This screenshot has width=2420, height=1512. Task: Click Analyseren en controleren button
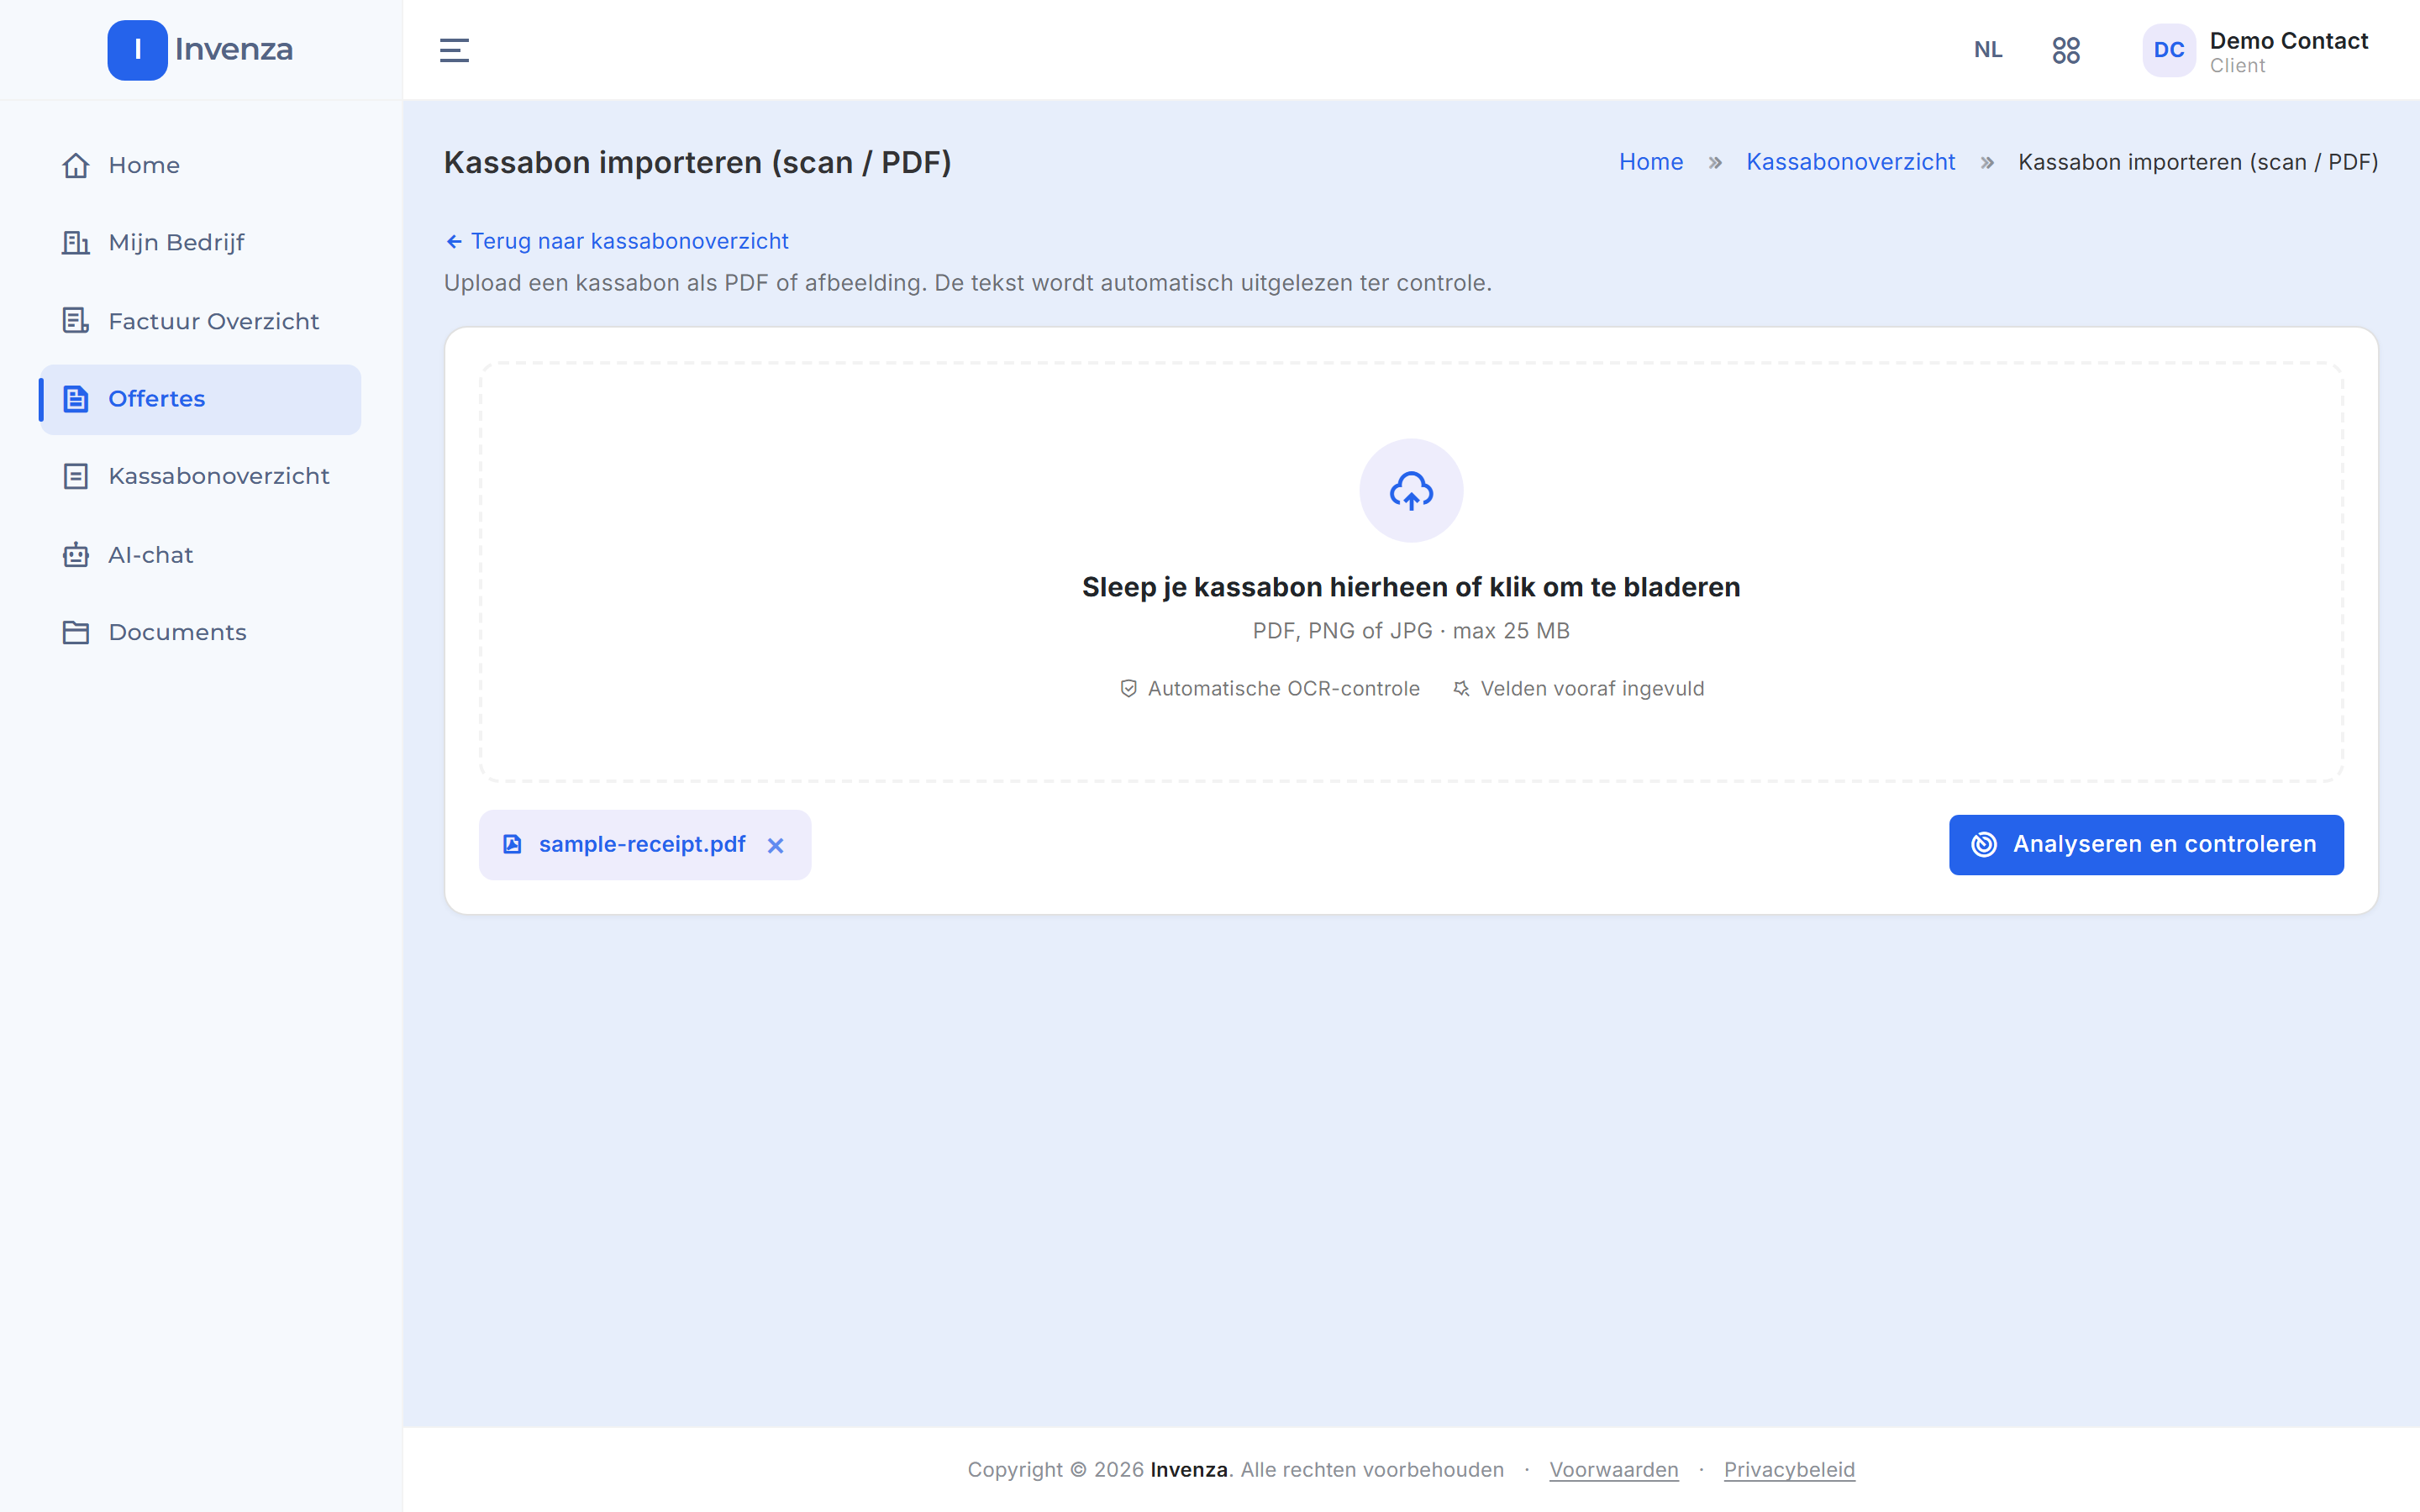(2146, 845)
